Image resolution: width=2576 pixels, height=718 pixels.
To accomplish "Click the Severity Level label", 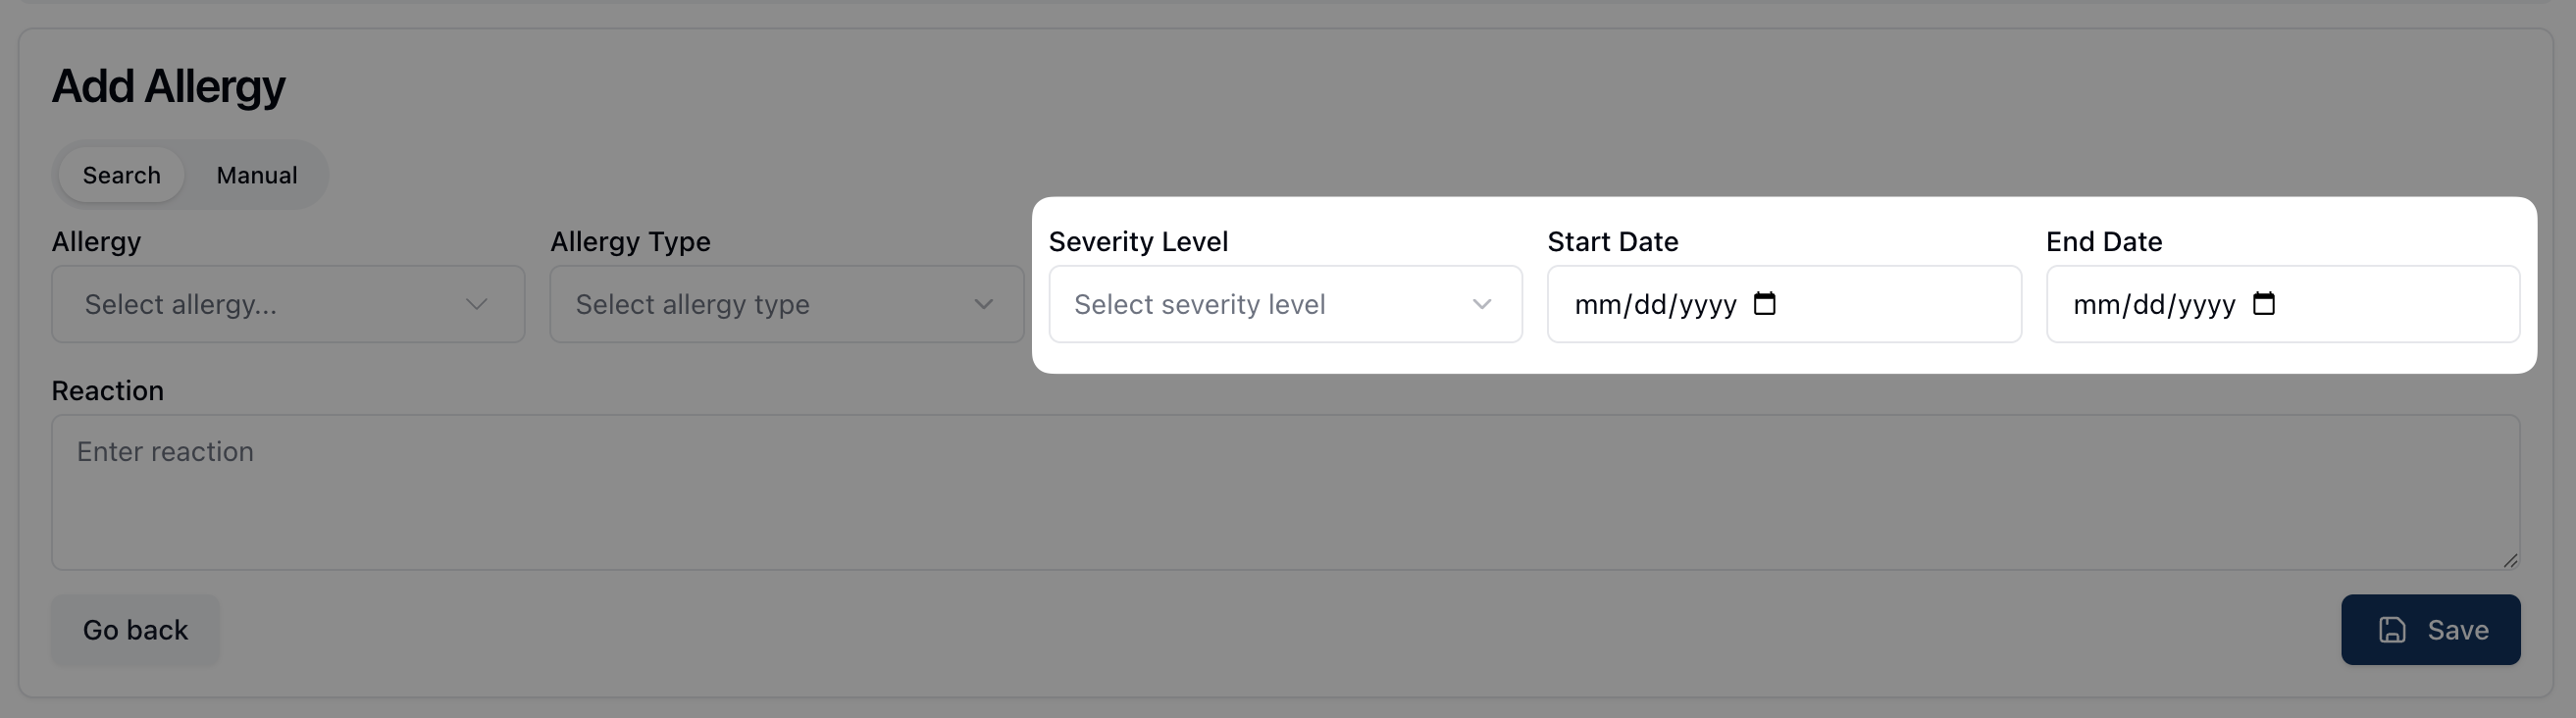I will [1138, 242].
